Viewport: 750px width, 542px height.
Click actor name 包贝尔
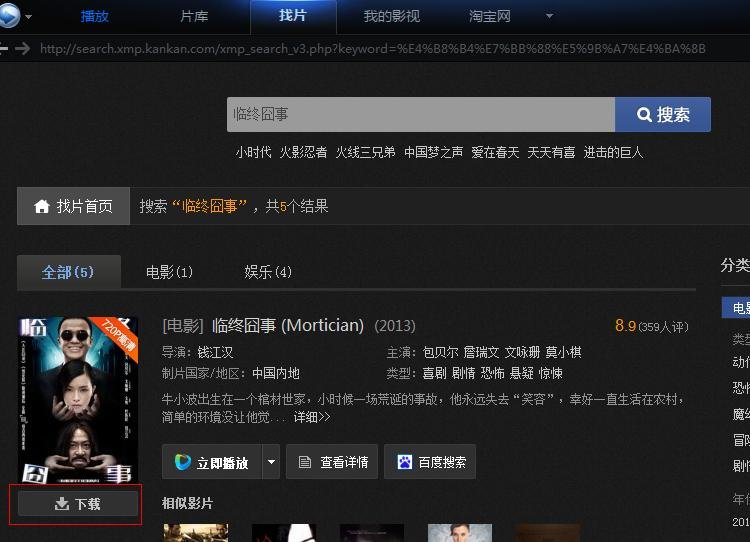tap(440, 353)
